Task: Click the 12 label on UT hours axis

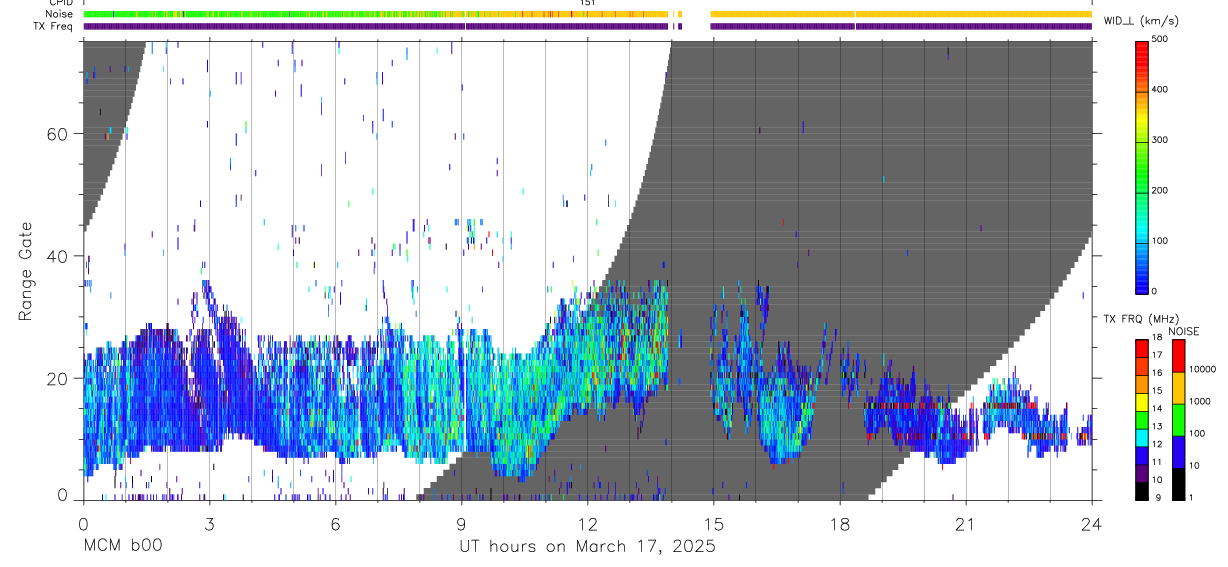Action: [x=587, y=522]
